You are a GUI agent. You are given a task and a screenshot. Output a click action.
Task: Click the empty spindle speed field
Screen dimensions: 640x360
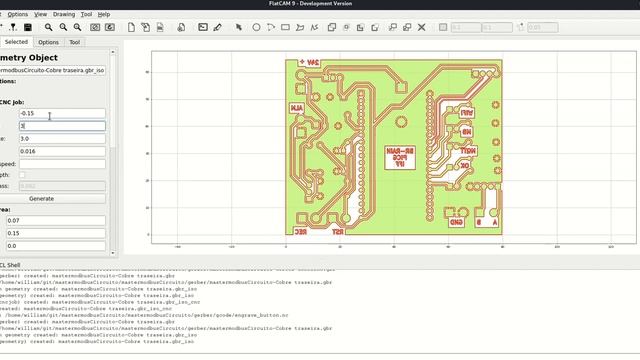point(62,164)
